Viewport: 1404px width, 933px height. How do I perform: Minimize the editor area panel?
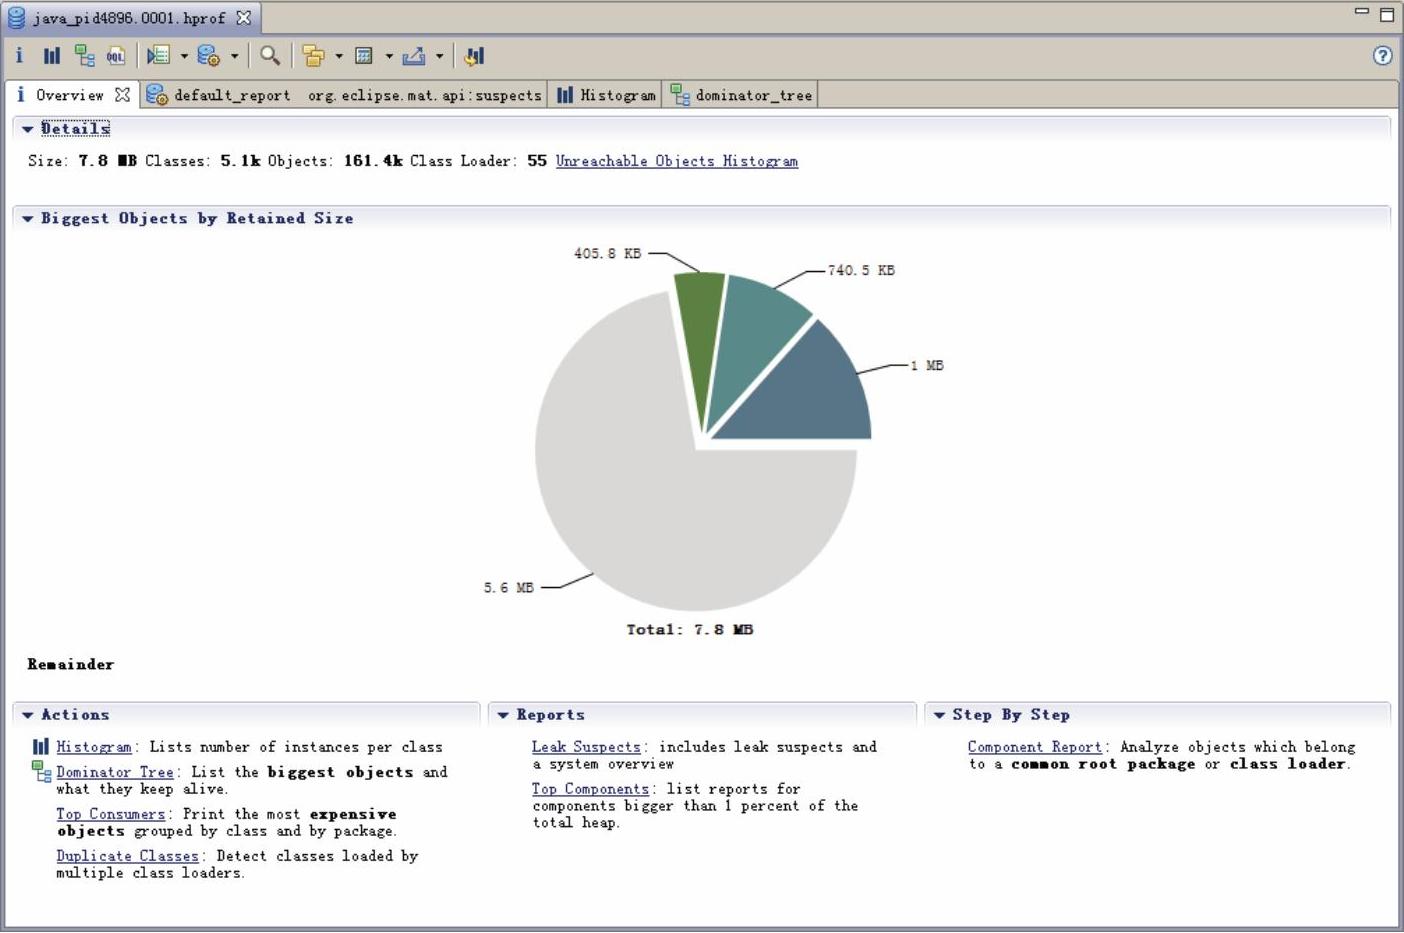(x=1362, y=11)
